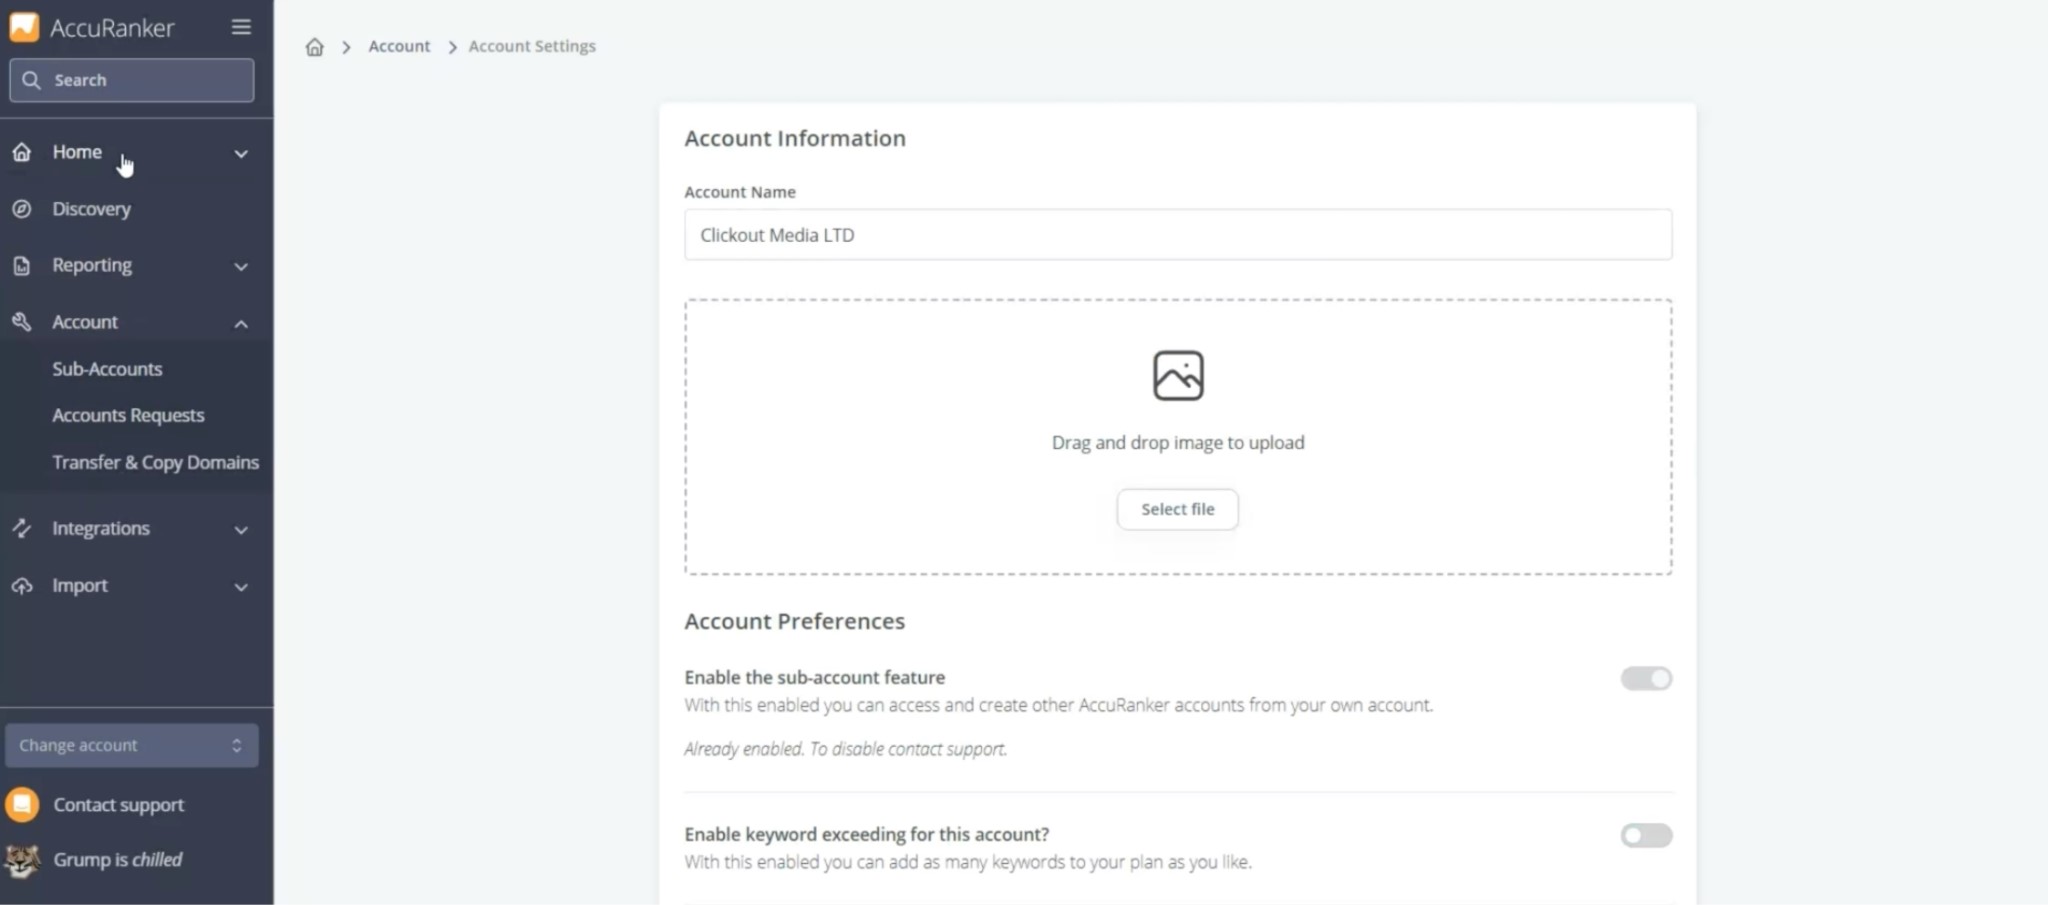
Task: Click the Home house icon in sidebar
Action: (22, 152)
